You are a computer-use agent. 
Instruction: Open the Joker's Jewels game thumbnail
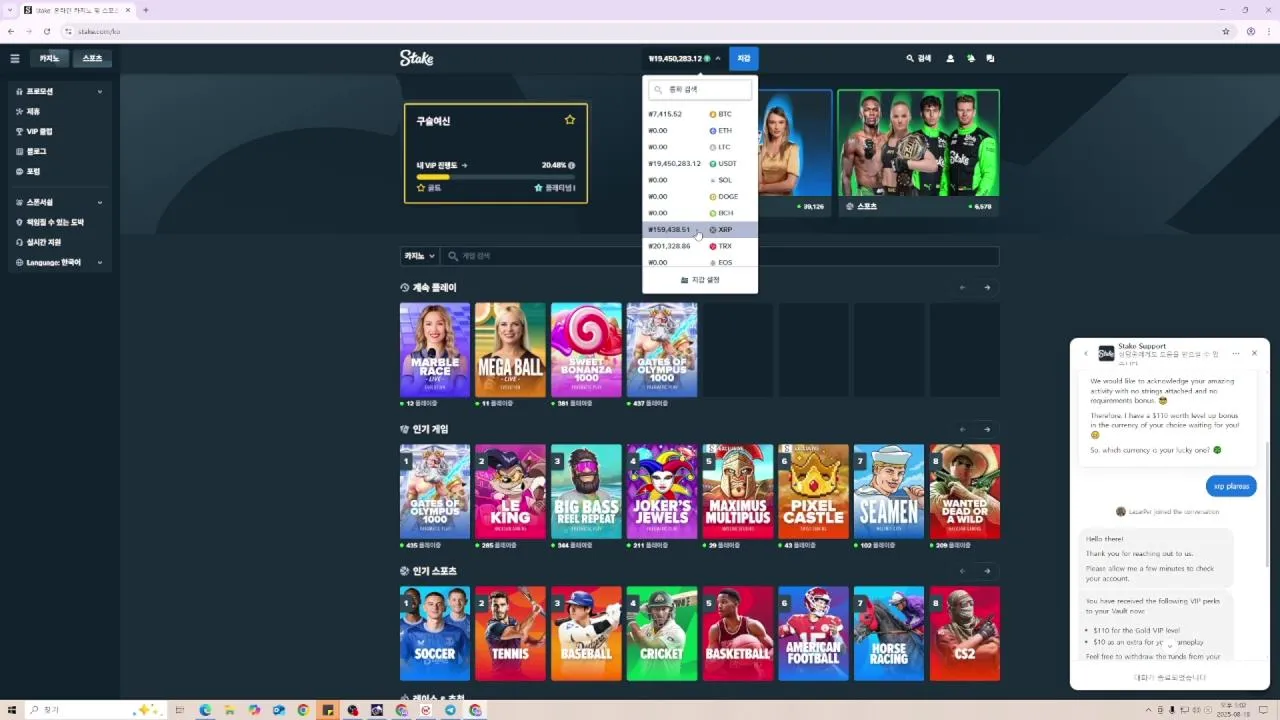tap(662, 492)
